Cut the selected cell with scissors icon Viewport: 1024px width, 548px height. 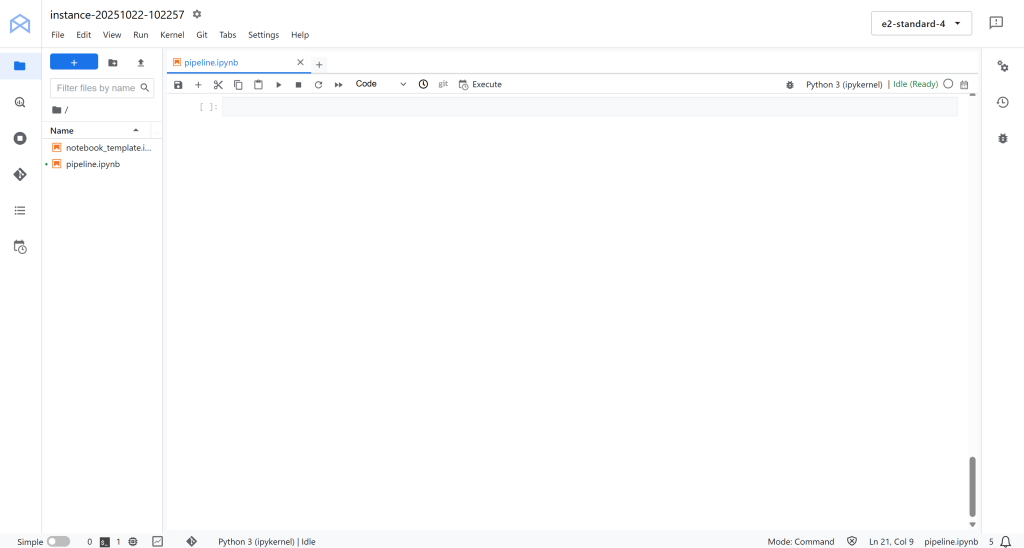click(218, 85)
